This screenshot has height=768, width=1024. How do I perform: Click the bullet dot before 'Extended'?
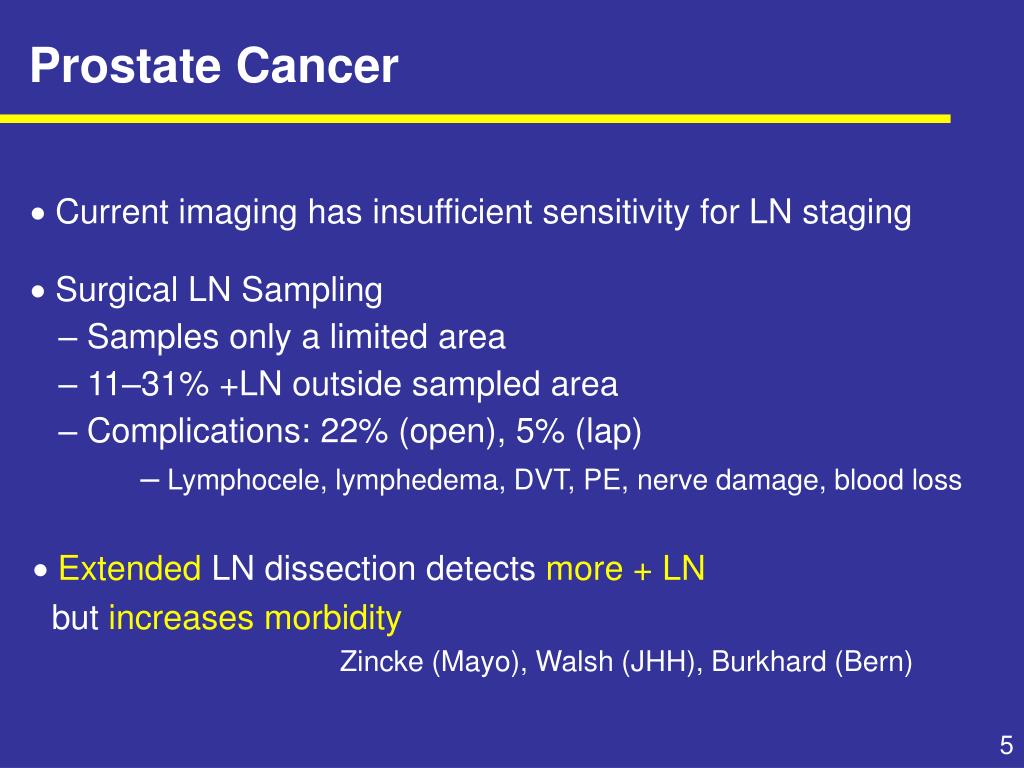pyautogui.click(x=41, y=571)
